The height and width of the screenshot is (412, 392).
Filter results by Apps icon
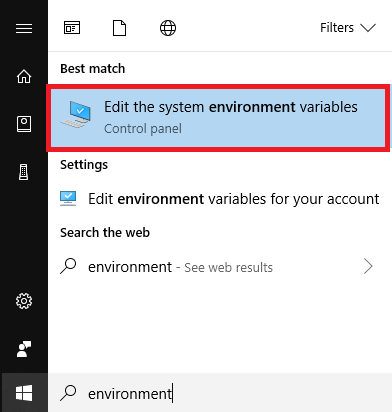click(x=72, y=28)
